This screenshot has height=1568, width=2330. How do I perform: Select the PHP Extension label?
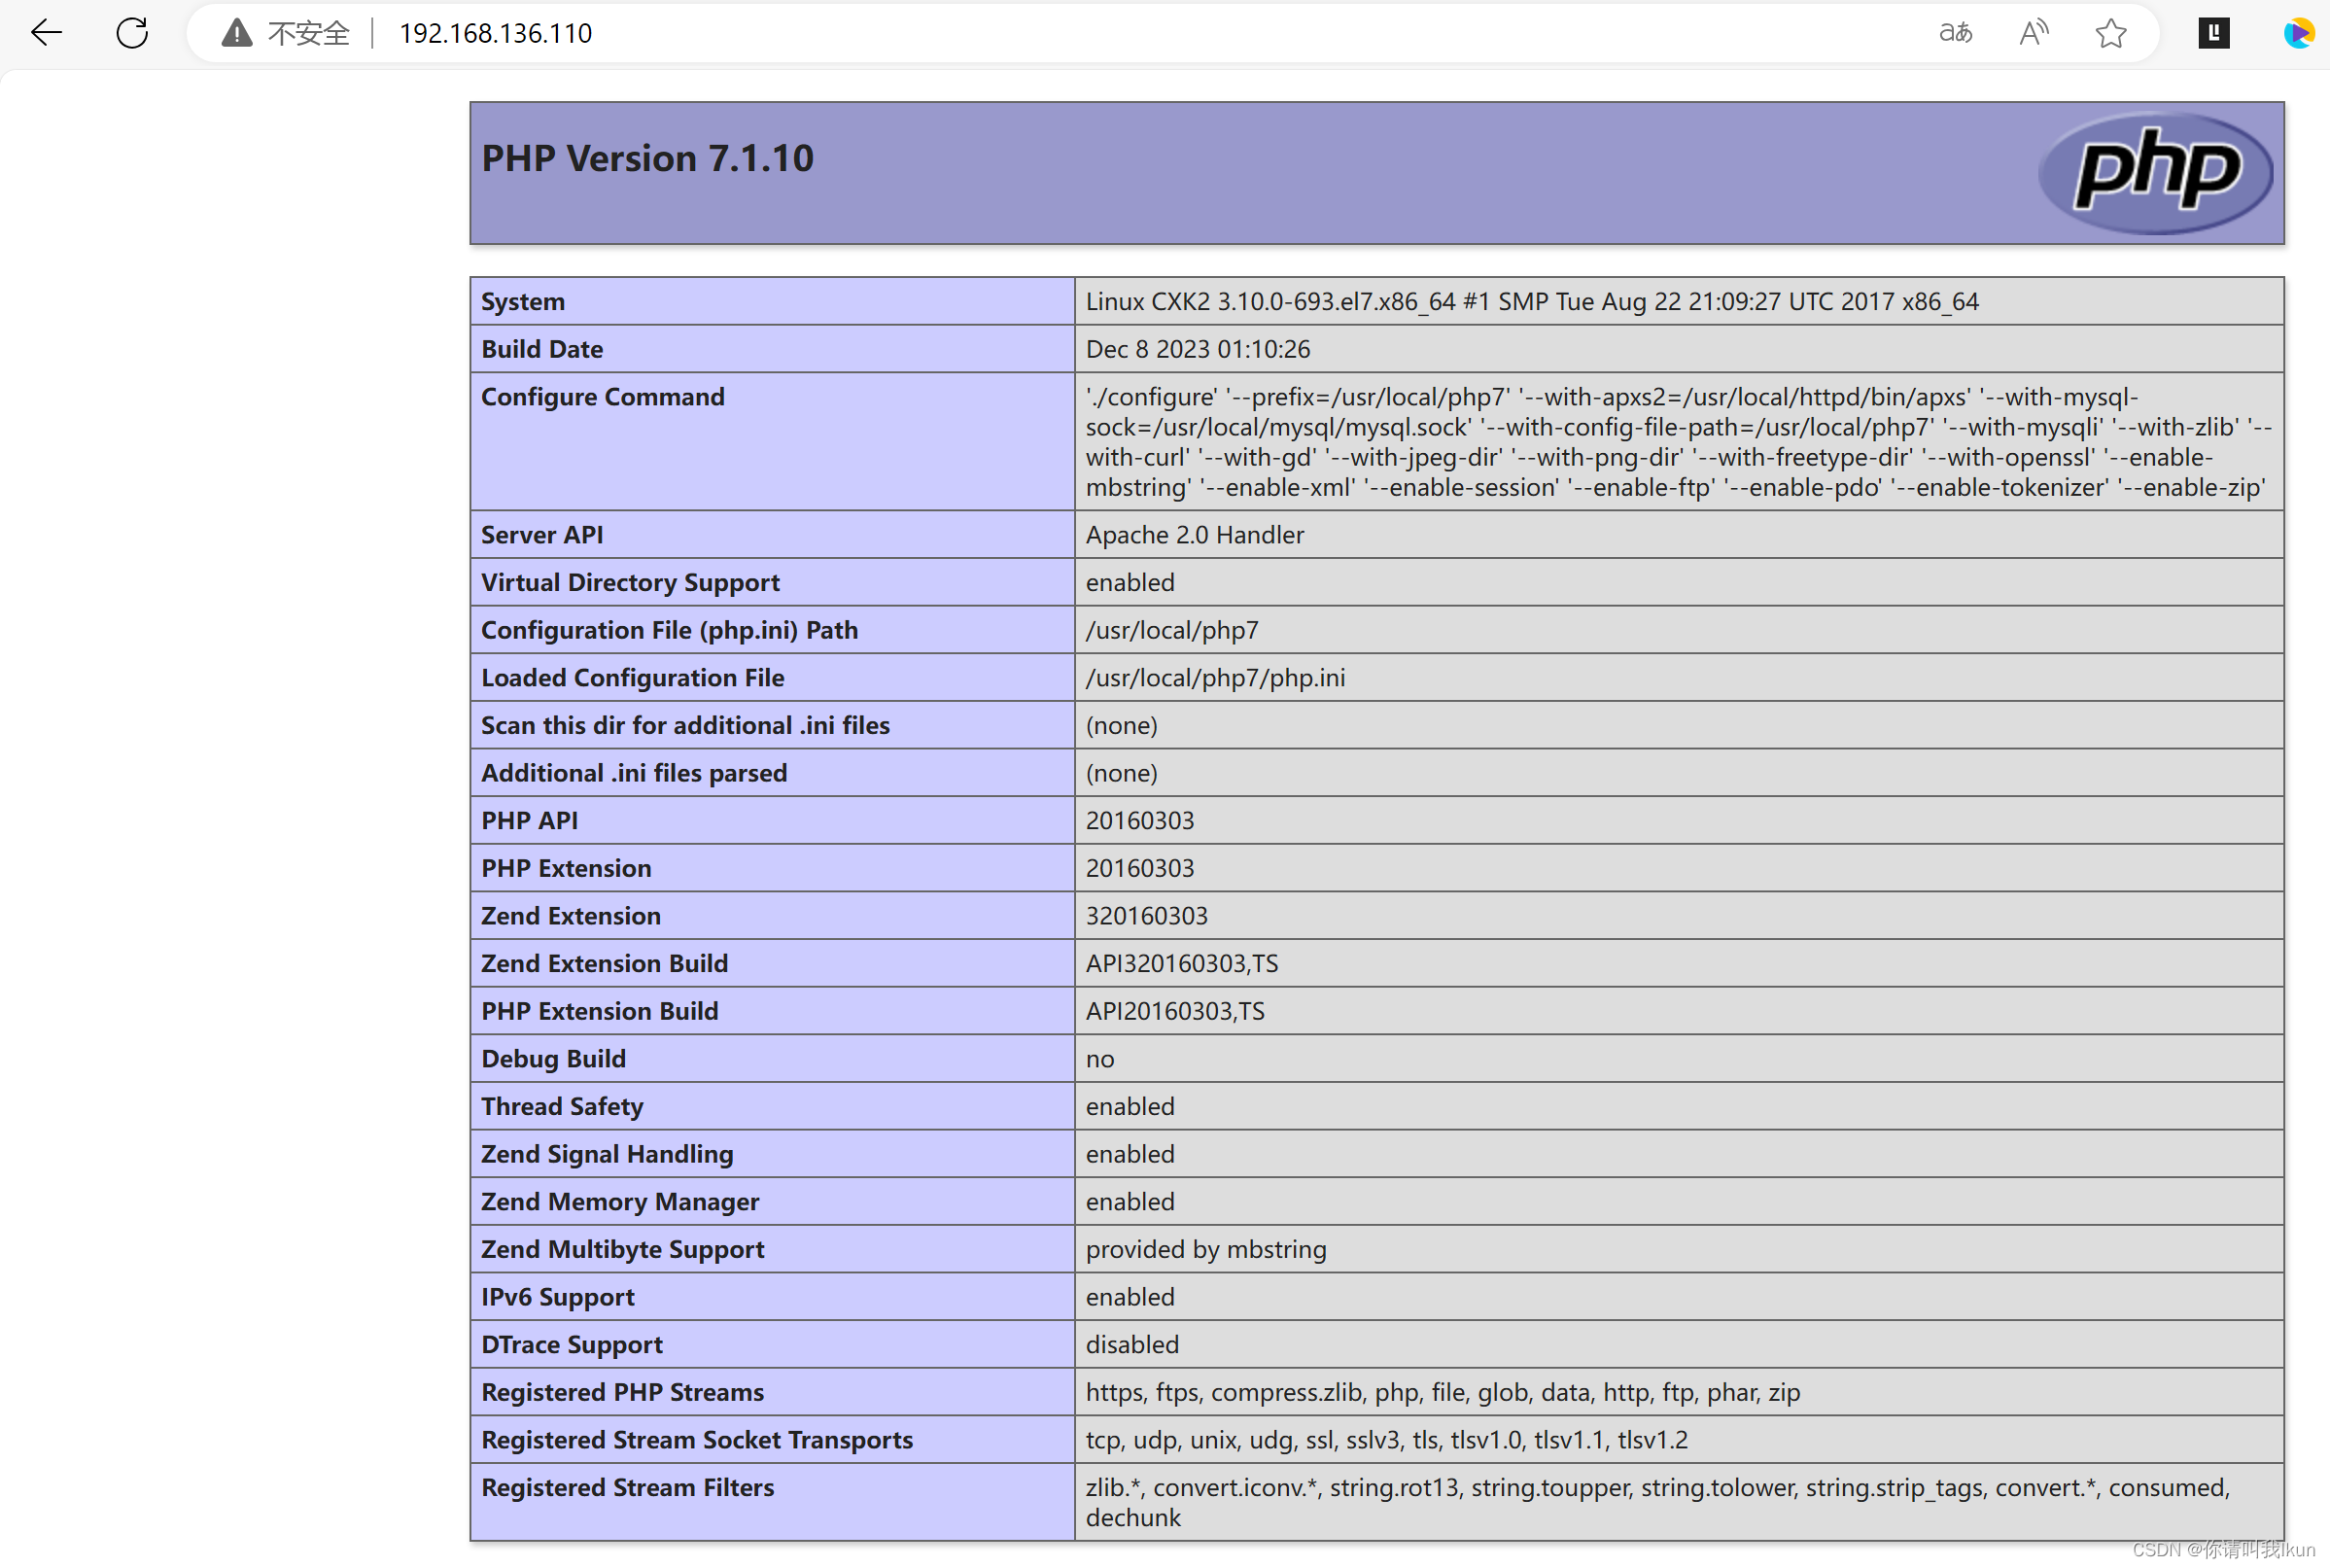[566, 868]
